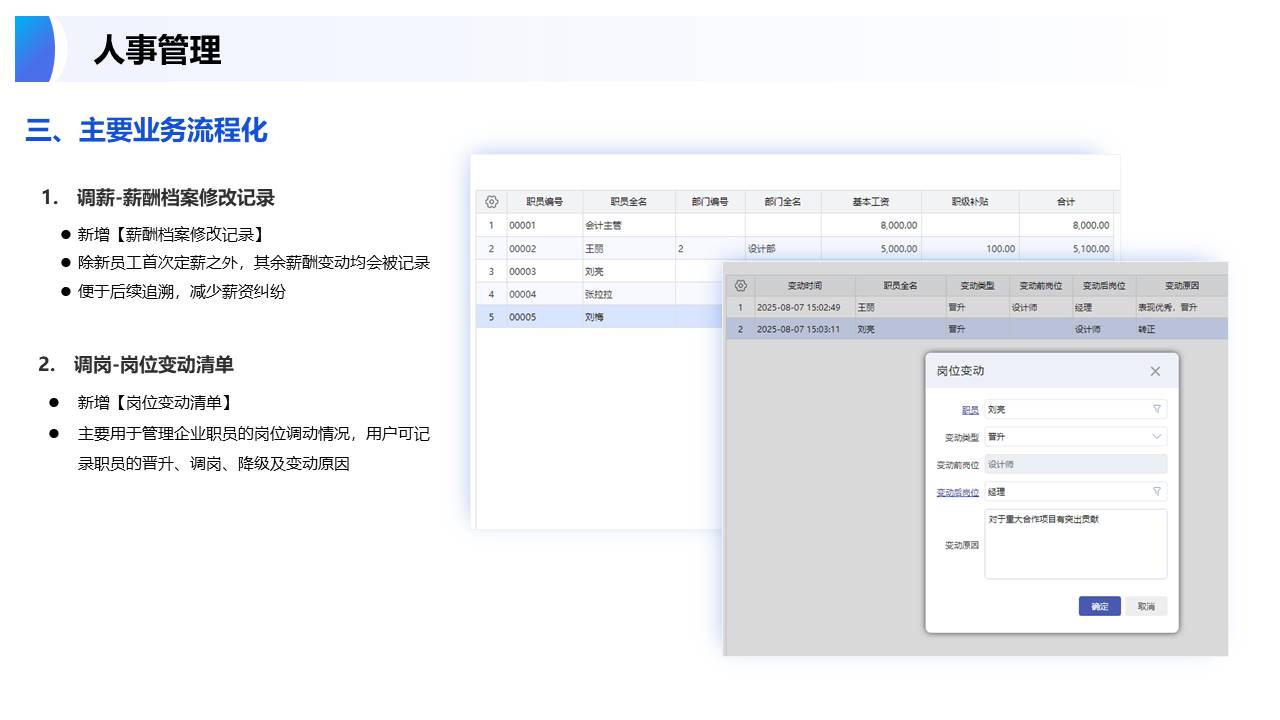Click the 取消 button
The width and height of the screenshot is (1280, 720).
(1146, 606)
